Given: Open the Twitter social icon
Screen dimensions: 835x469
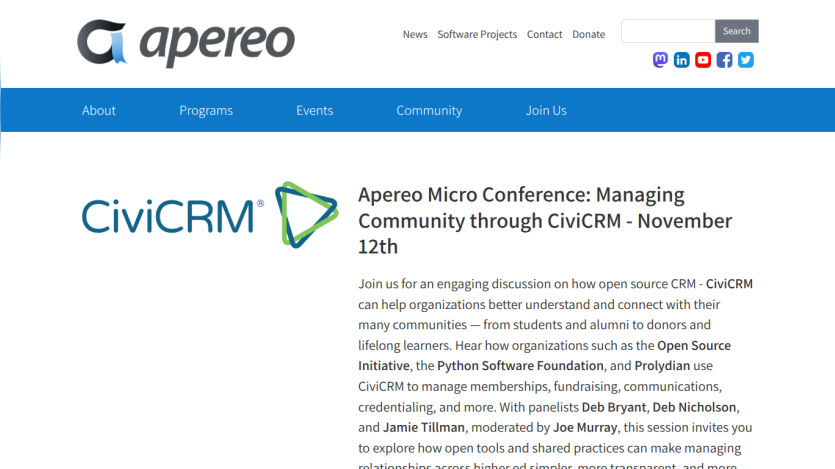Looking at the screenshot, I should point(746,60).
